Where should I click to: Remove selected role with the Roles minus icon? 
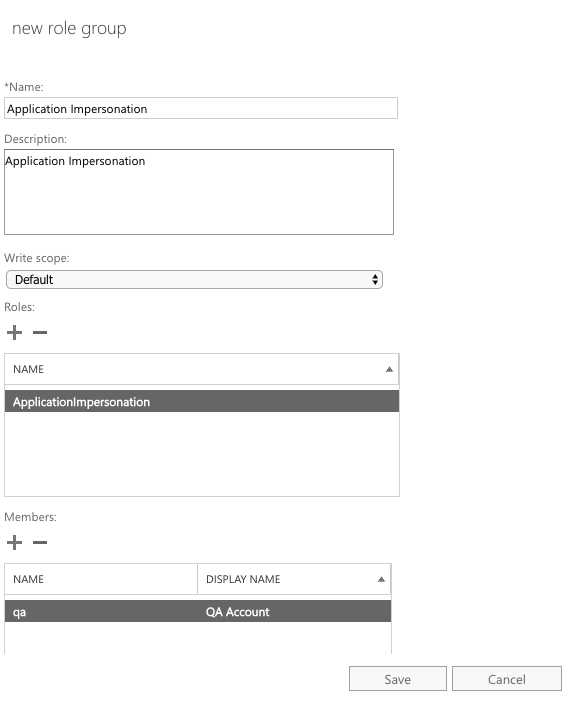(x=40, y=332)
